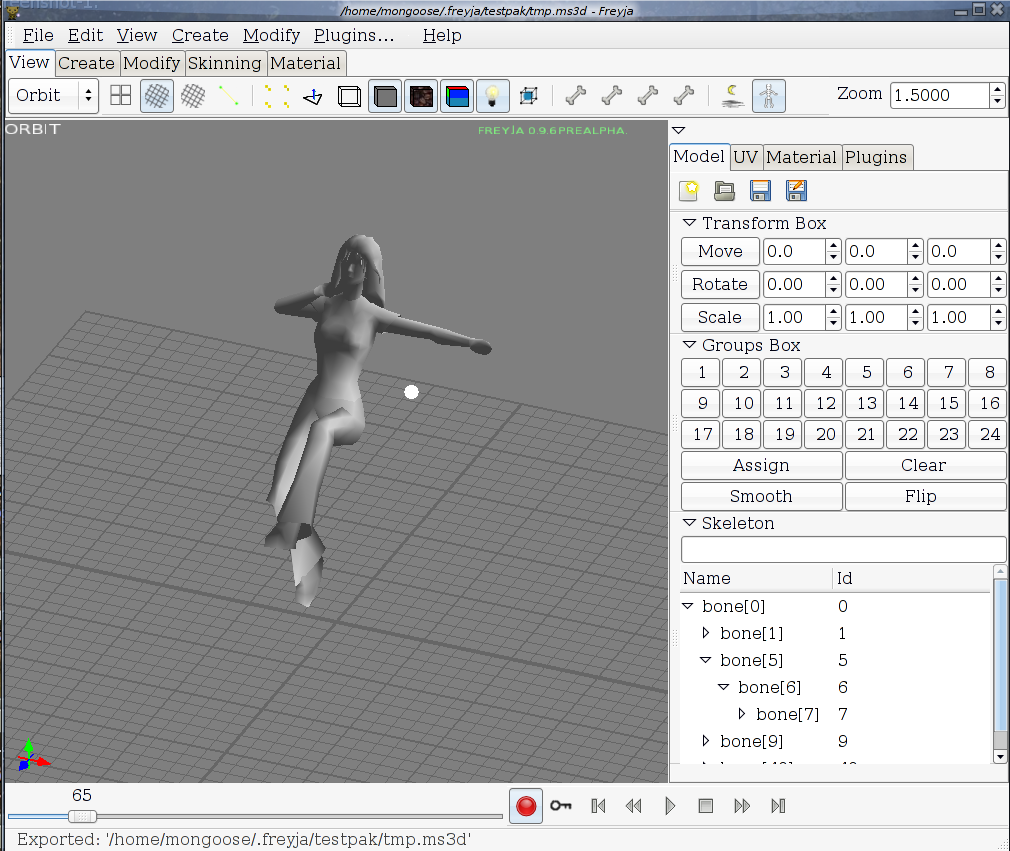Stop the animation playback
The width and height of the screenshot is (1010, 851).
706,806
